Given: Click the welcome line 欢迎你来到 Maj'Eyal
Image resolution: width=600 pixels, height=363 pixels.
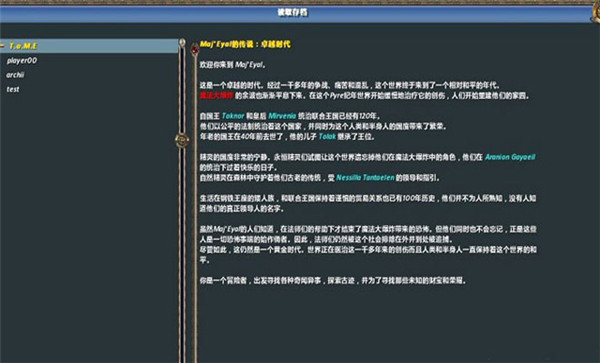Looking at the screenshot, I should pos(233,65).
